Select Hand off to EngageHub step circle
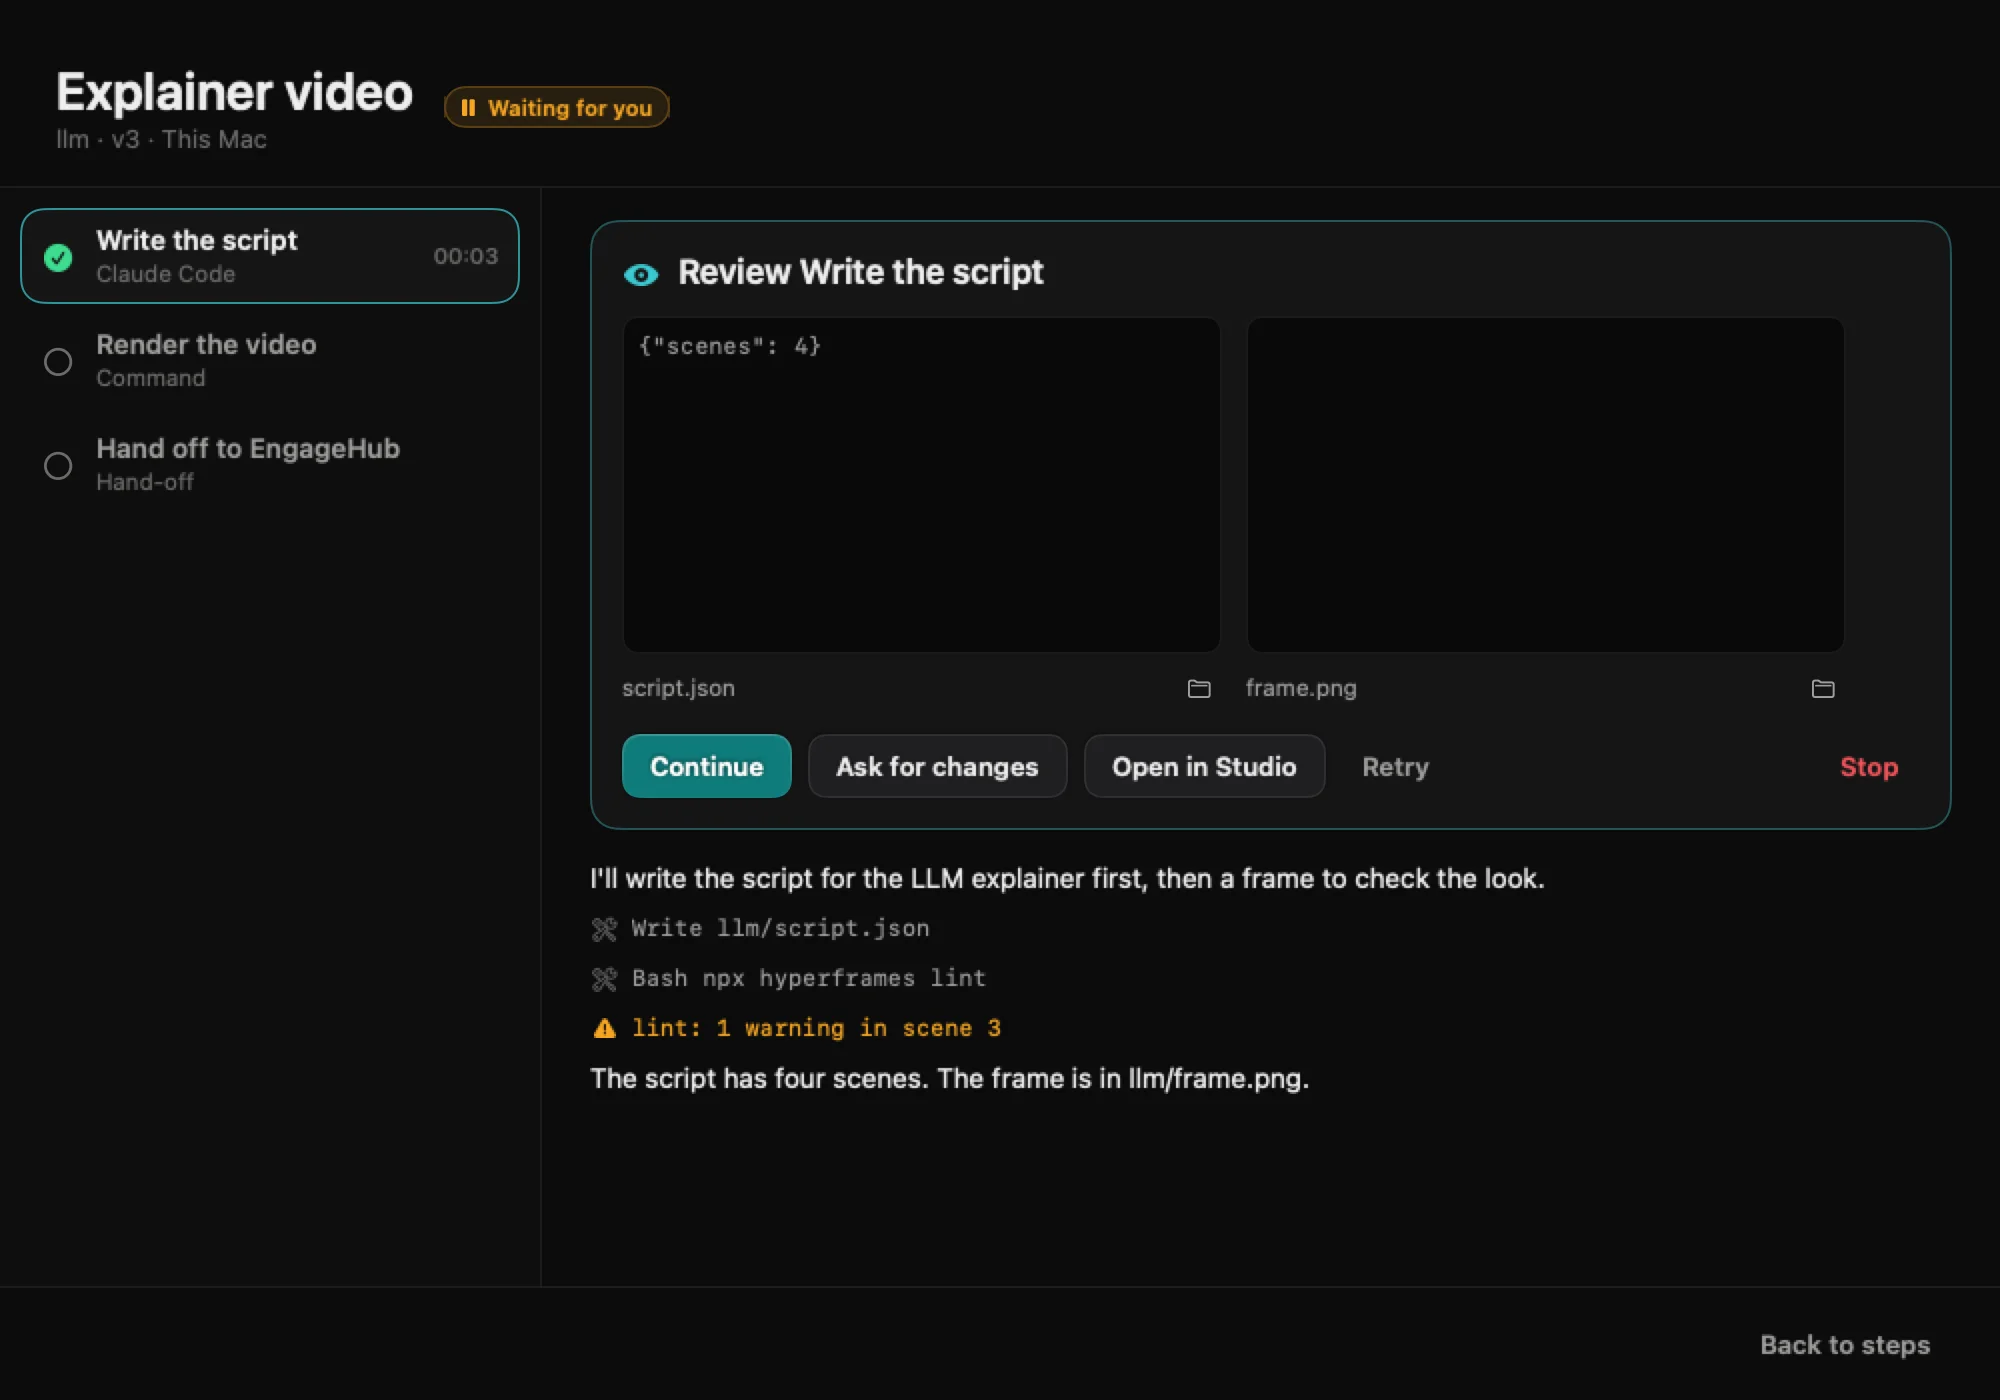Screen dimensions: 2000x1400 click(x=58, y=465)
